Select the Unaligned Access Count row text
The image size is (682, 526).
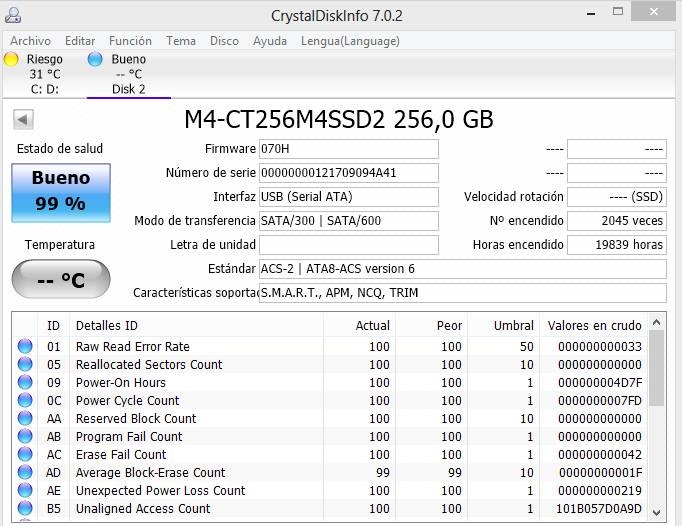pos(143,508)
